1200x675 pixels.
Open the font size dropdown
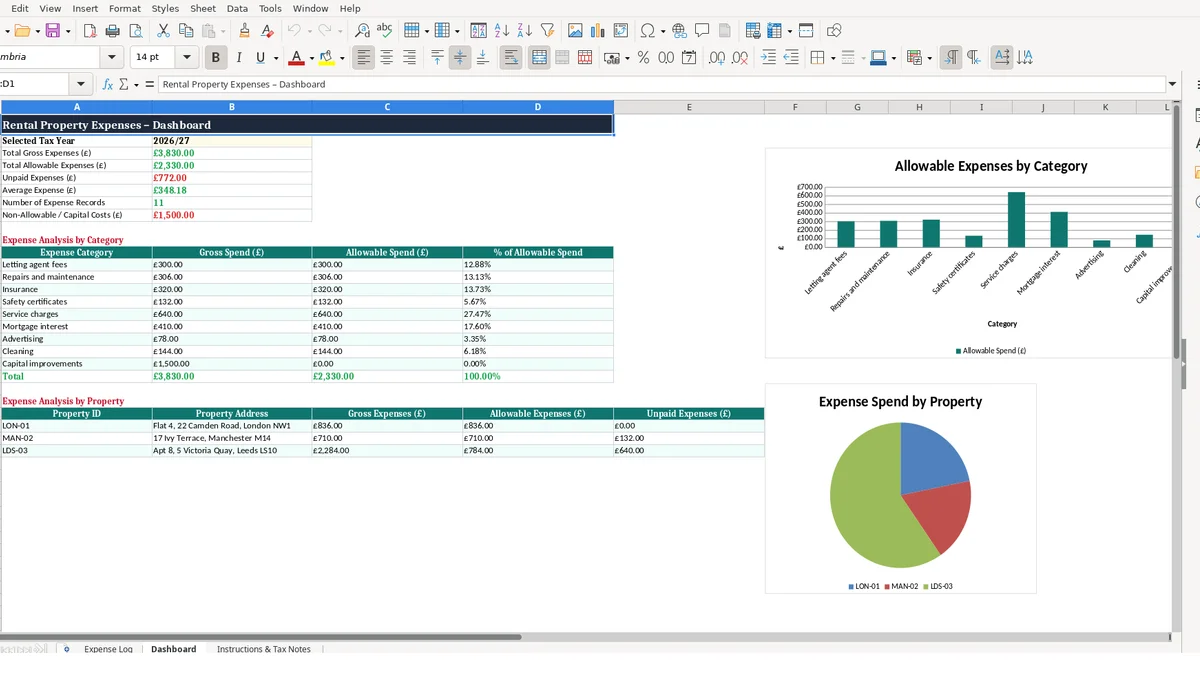point(187,58)
